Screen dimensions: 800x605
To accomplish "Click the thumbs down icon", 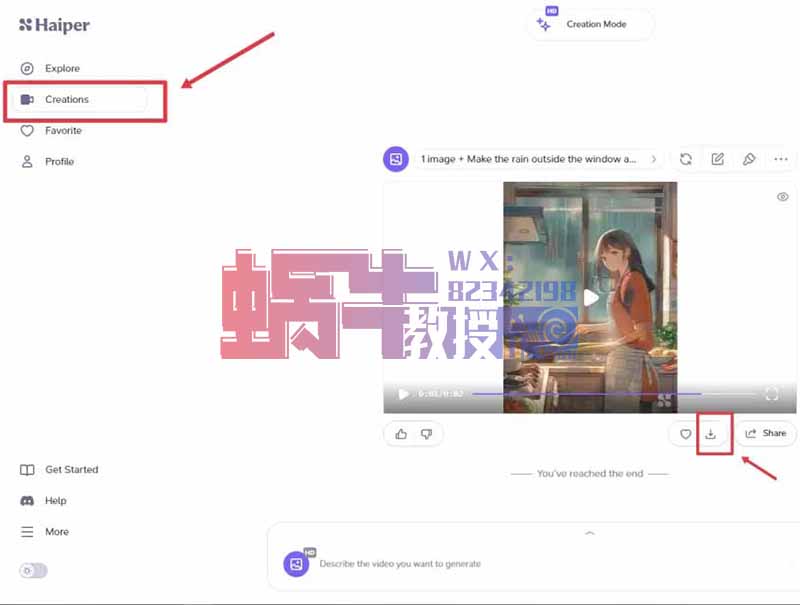I will tap(426, 434).
